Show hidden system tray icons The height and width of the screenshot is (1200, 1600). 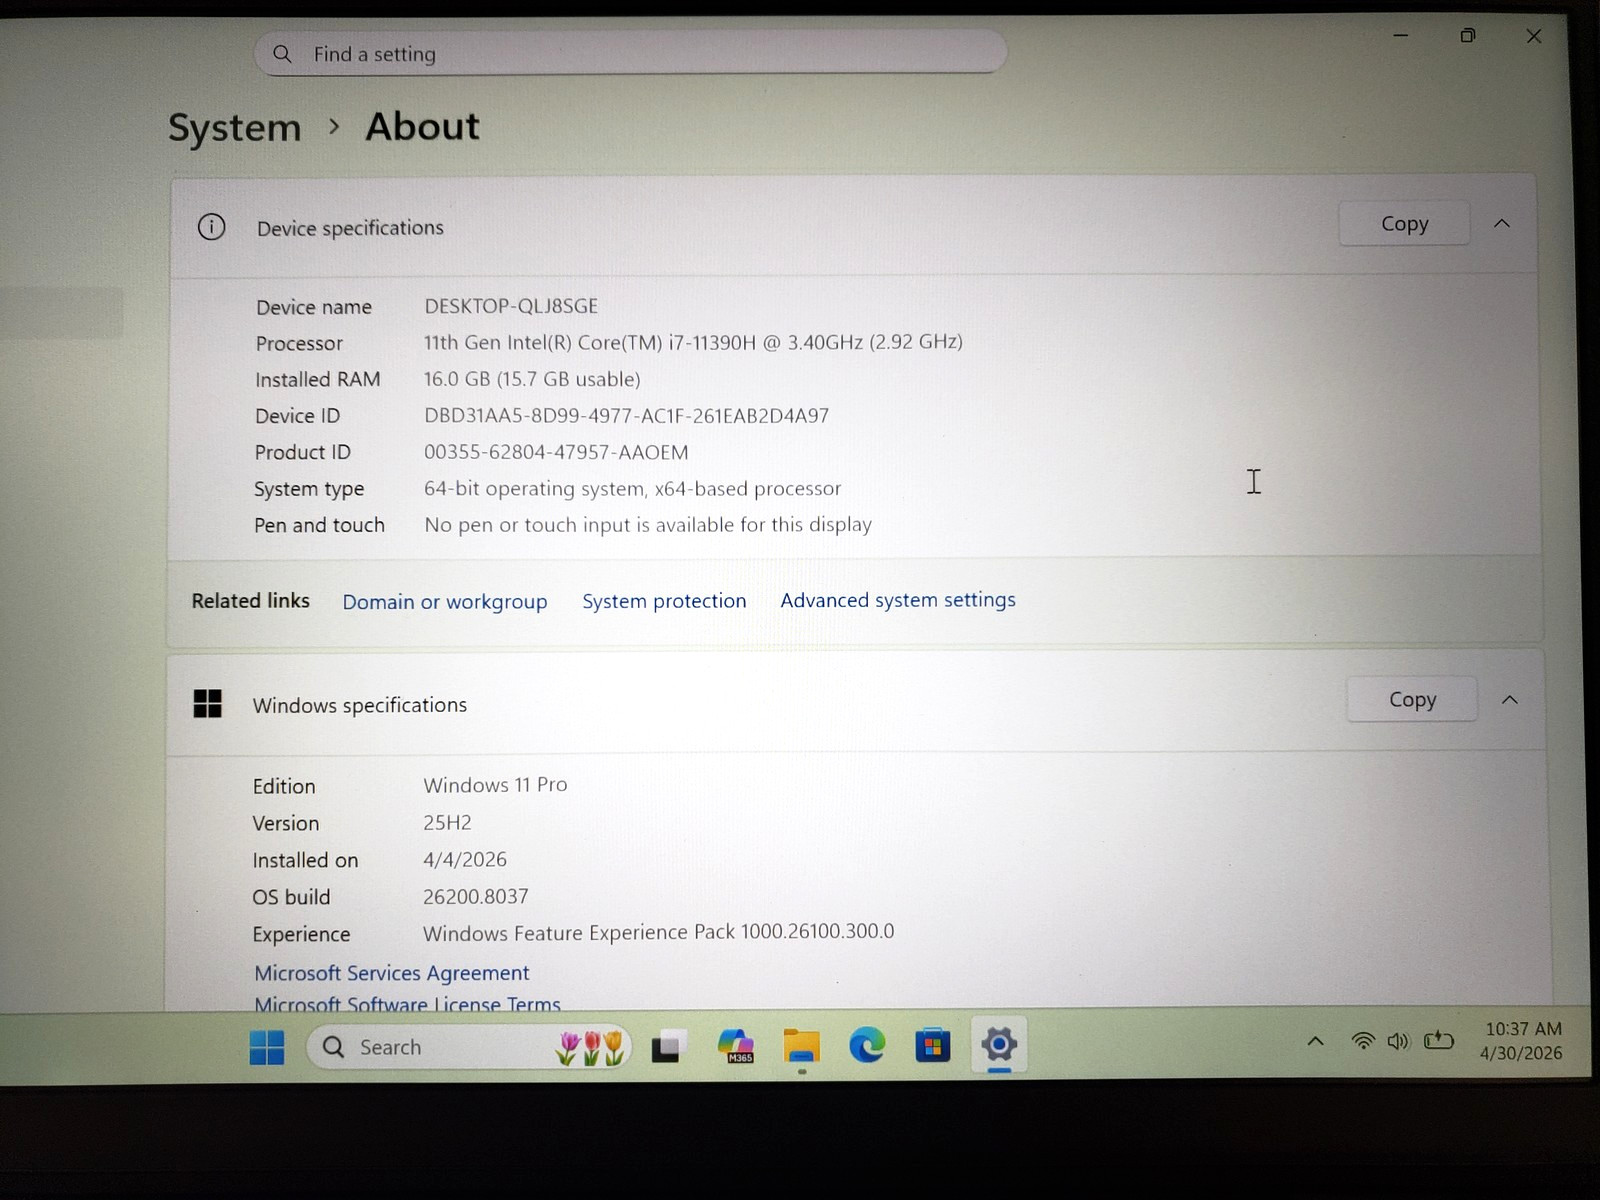pyautogui.click(x=1316, y=1042)
